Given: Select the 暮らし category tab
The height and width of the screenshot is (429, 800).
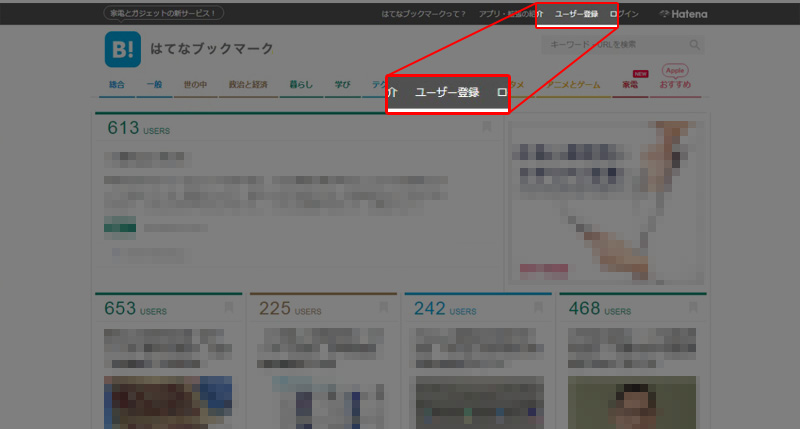Looking at the screenshot, I should 301,85.
